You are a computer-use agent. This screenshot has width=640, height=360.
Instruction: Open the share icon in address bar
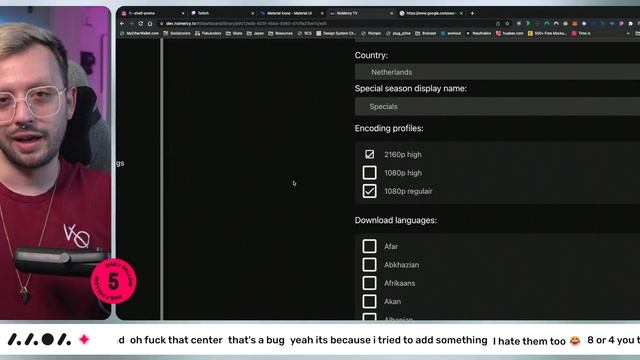click(x=498, y=24)
